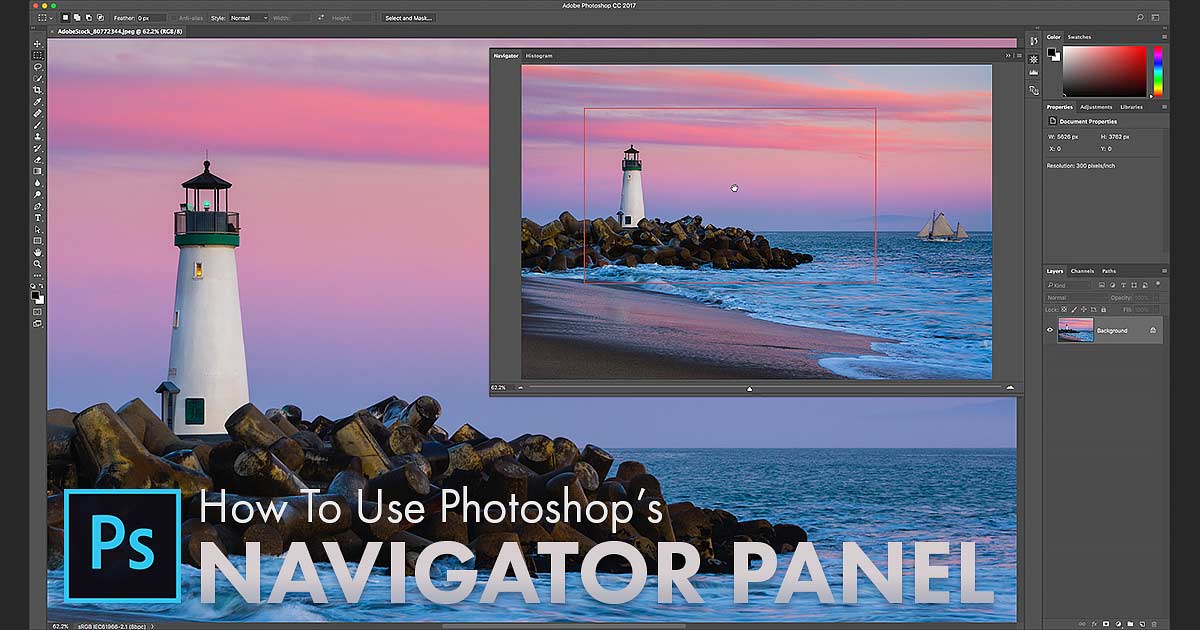
Task: Click the zoom out mountains icon in Navigator
Action: pos(520,387)
